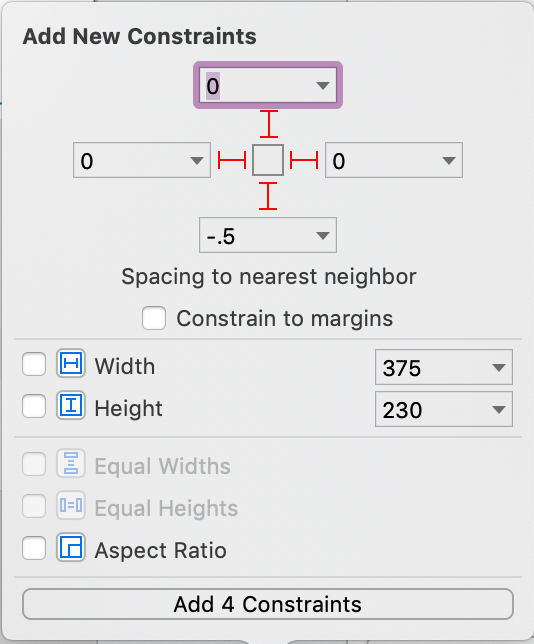Check the Width constraint checkbox
The image size is (534, 644).
34,364
